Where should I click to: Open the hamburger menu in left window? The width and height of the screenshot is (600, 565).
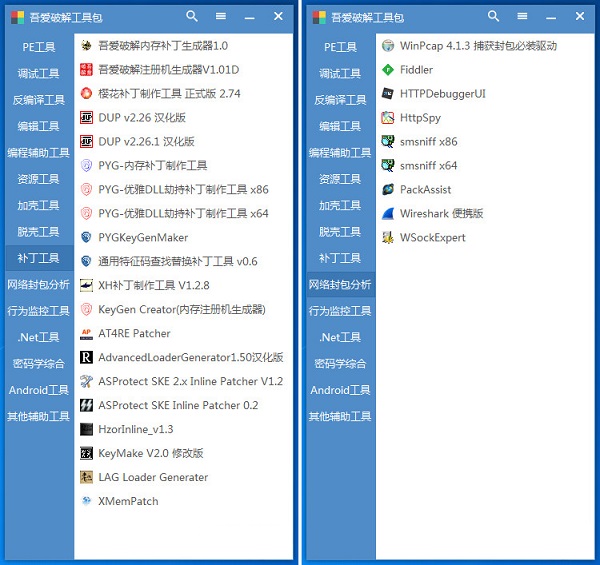click(220, 16)
